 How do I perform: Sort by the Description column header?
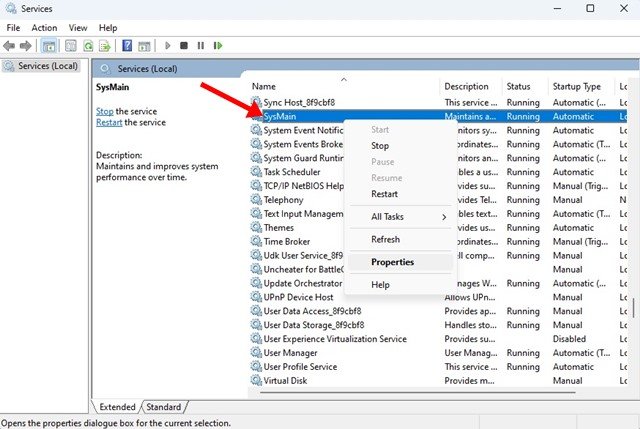coord(471,86)
